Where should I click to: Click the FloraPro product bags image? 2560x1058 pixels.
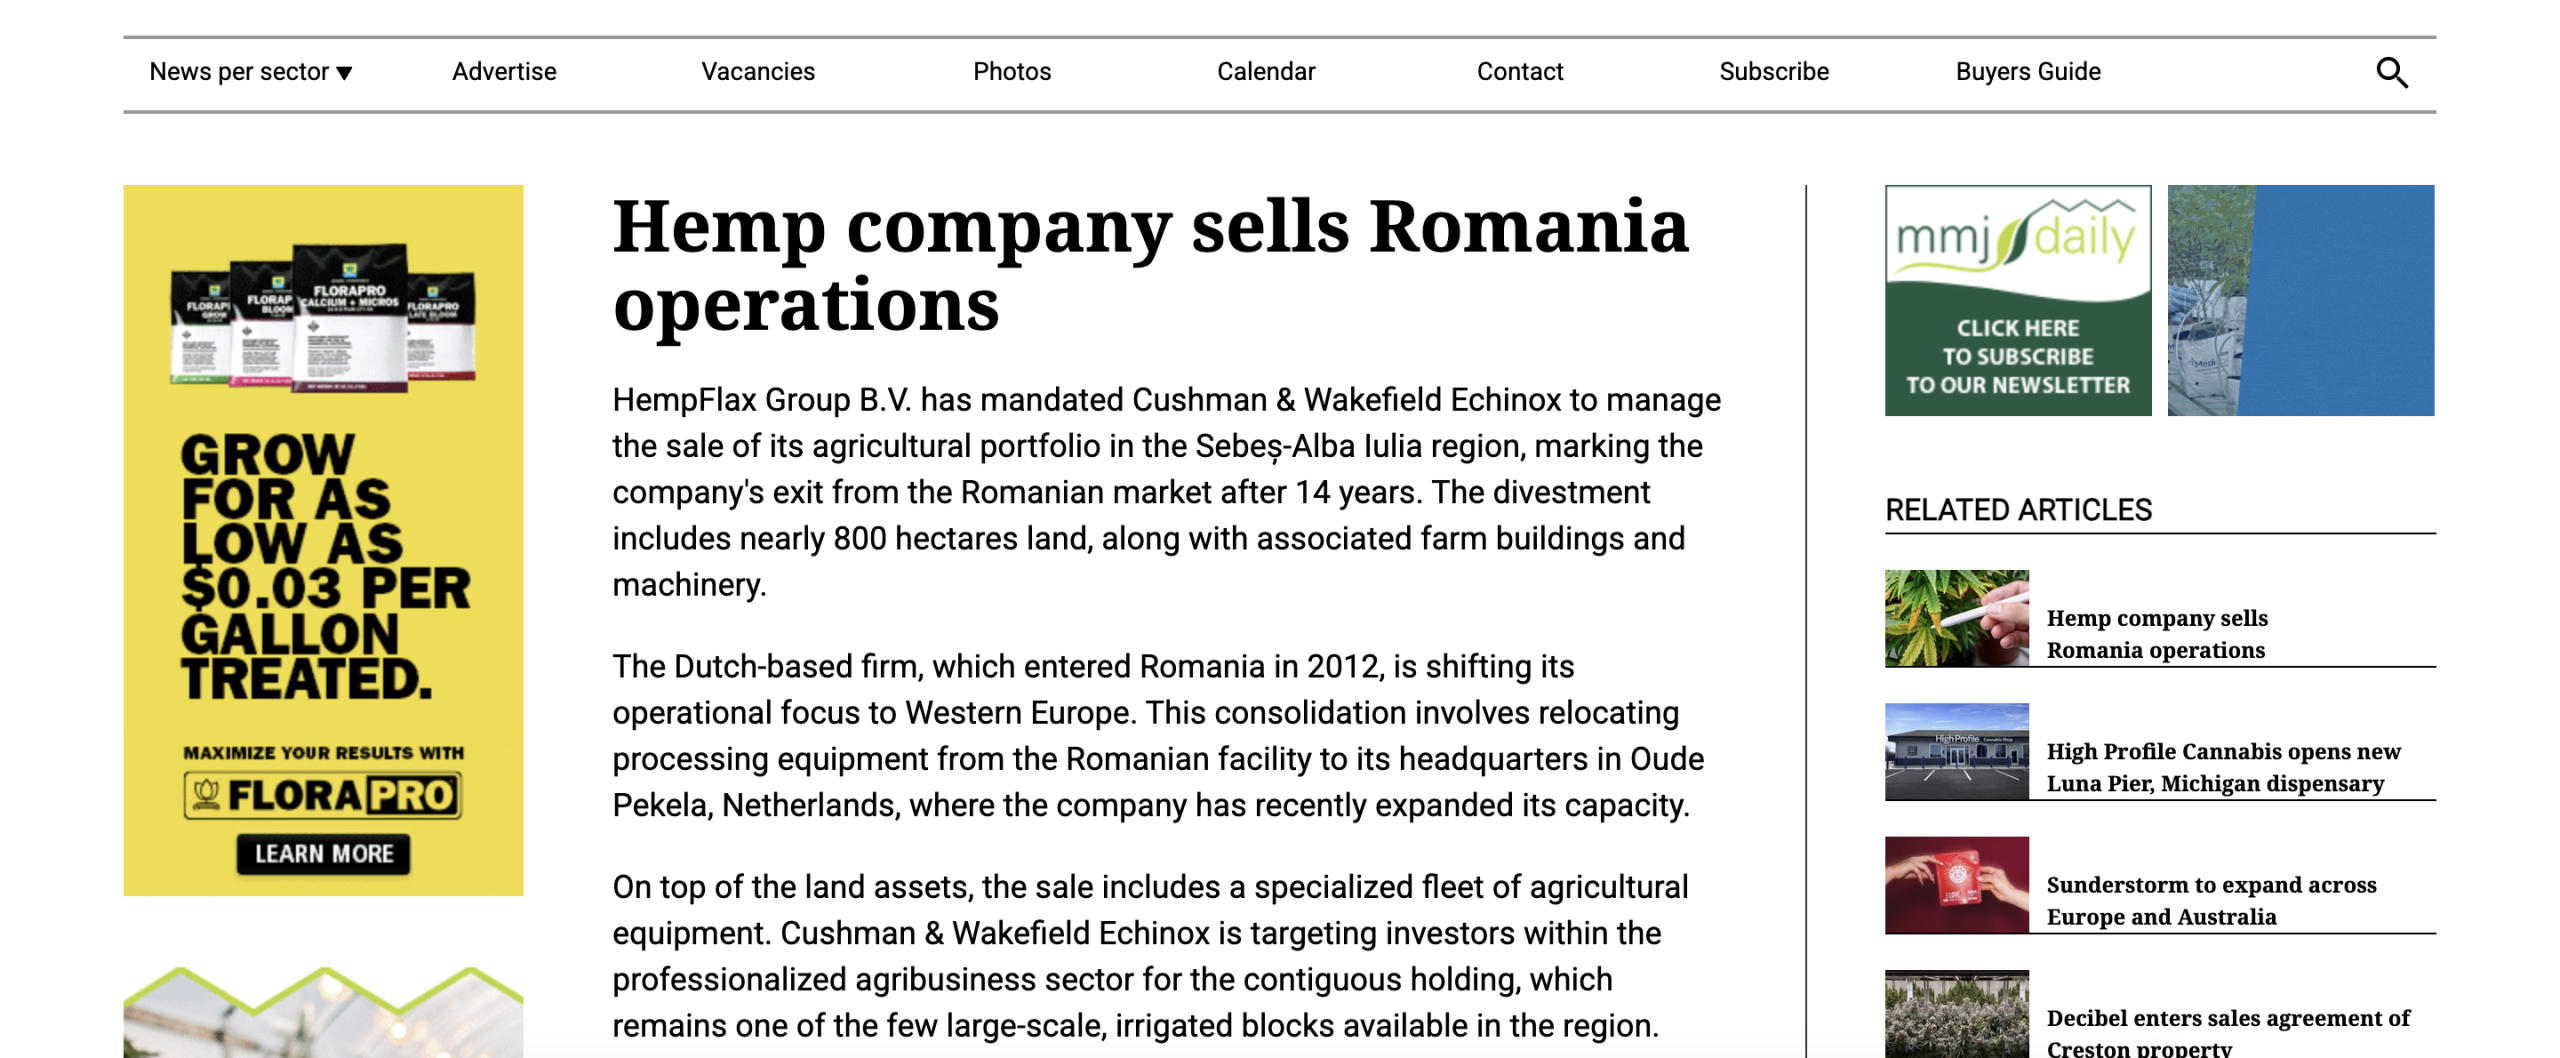coord(323,318)
